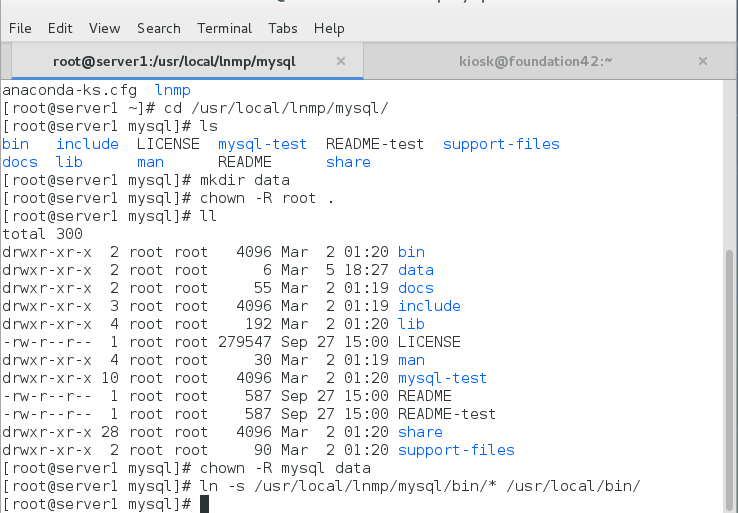Click the 'ln -s' symlink command
Viewport: 738px width, 513px height.
pyautogui.click(x=420, y=486)
